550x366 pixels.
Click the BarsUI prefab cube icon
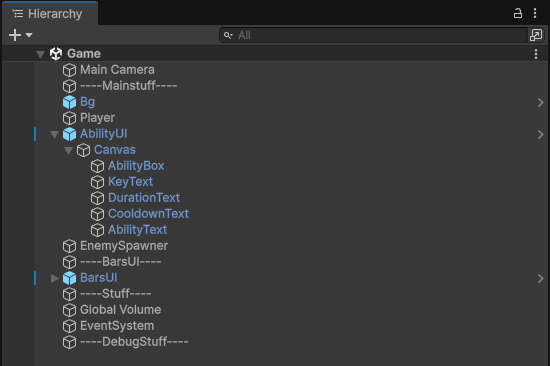pyautogui.click(x=69, y=278)
